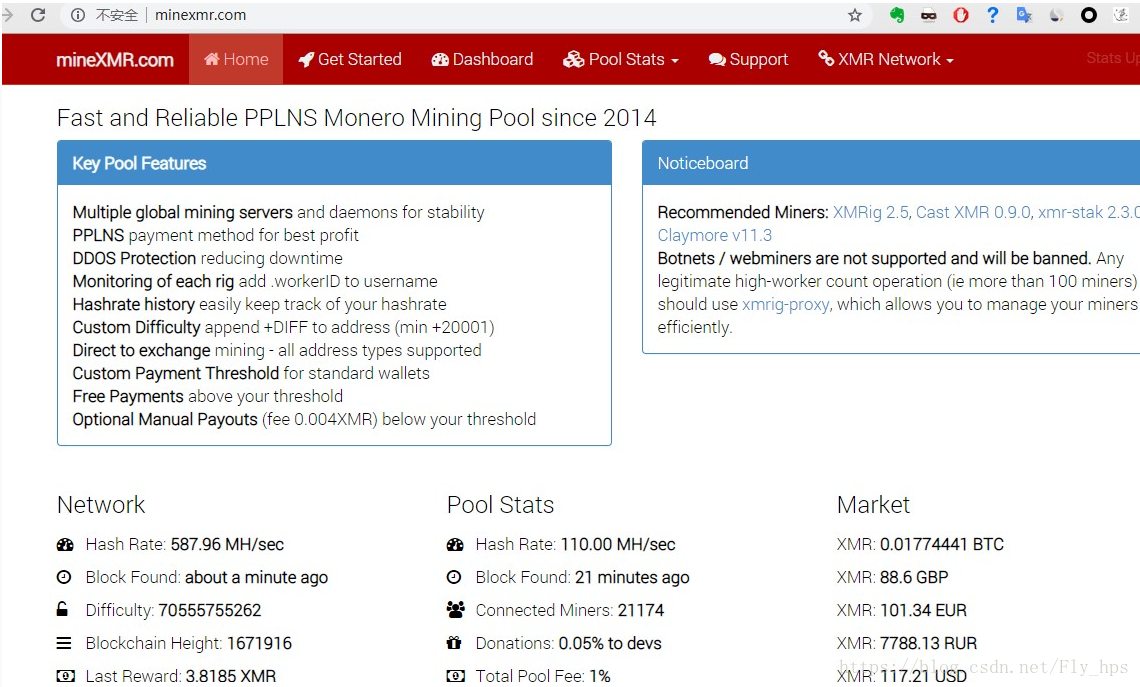Image resolution: width=1140 pixels, height=687 pixels.
Task: Follow the xmrig-proxy link
Action: pyautogui.click(x=785, y=305)
